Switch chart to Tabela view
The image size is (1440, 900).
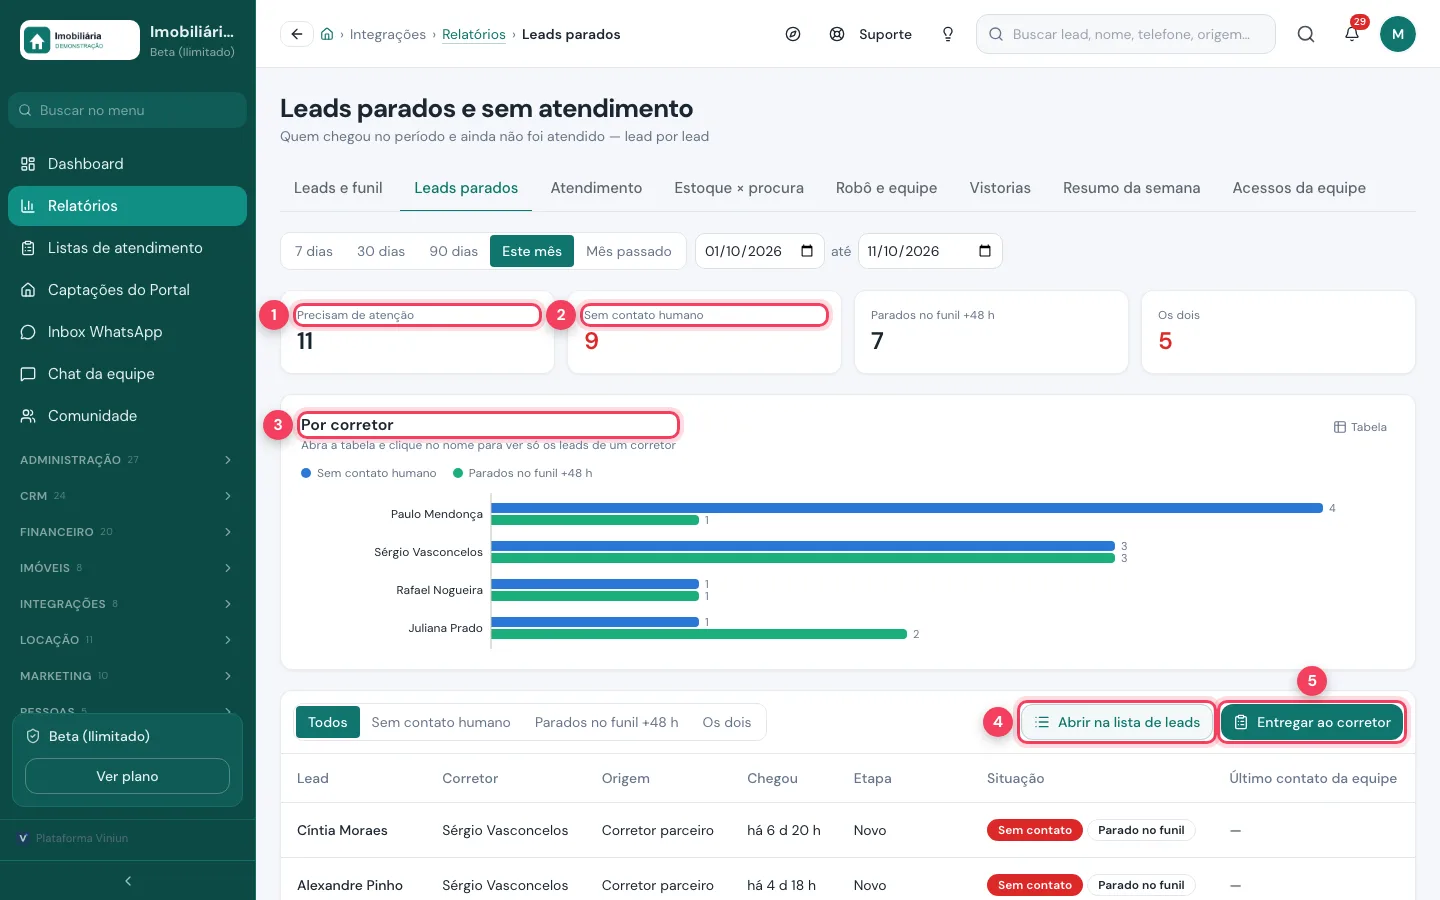tap(1360, 427)
